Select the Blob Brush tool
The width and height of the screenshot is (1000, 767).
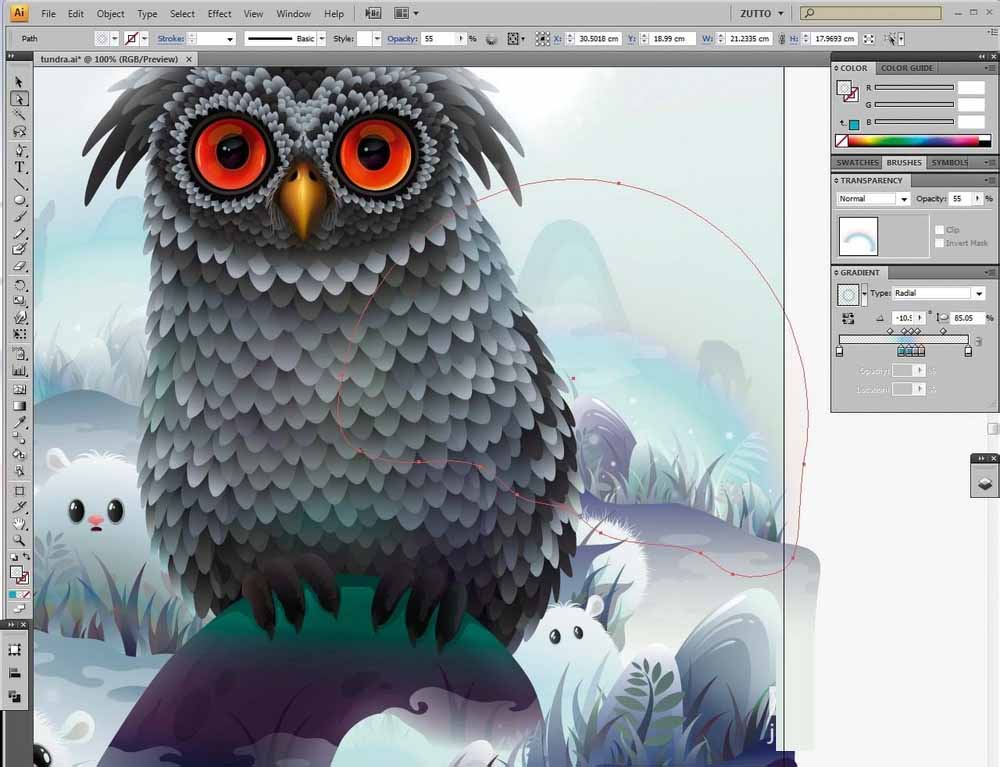(x=19, y=249)
